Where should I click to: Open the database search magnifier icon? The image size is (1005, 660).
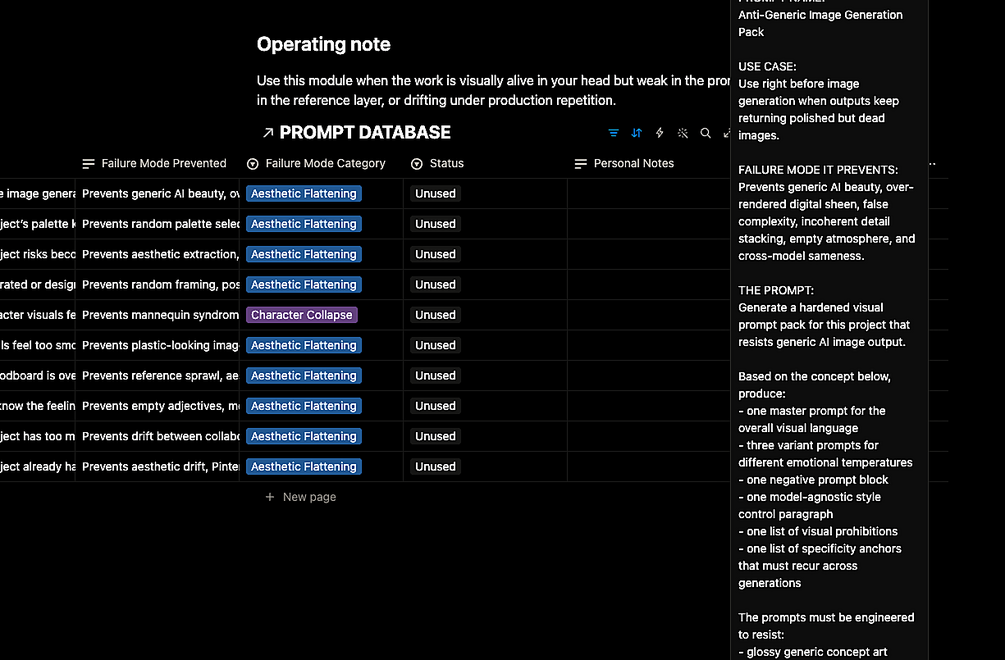(706, 133)
